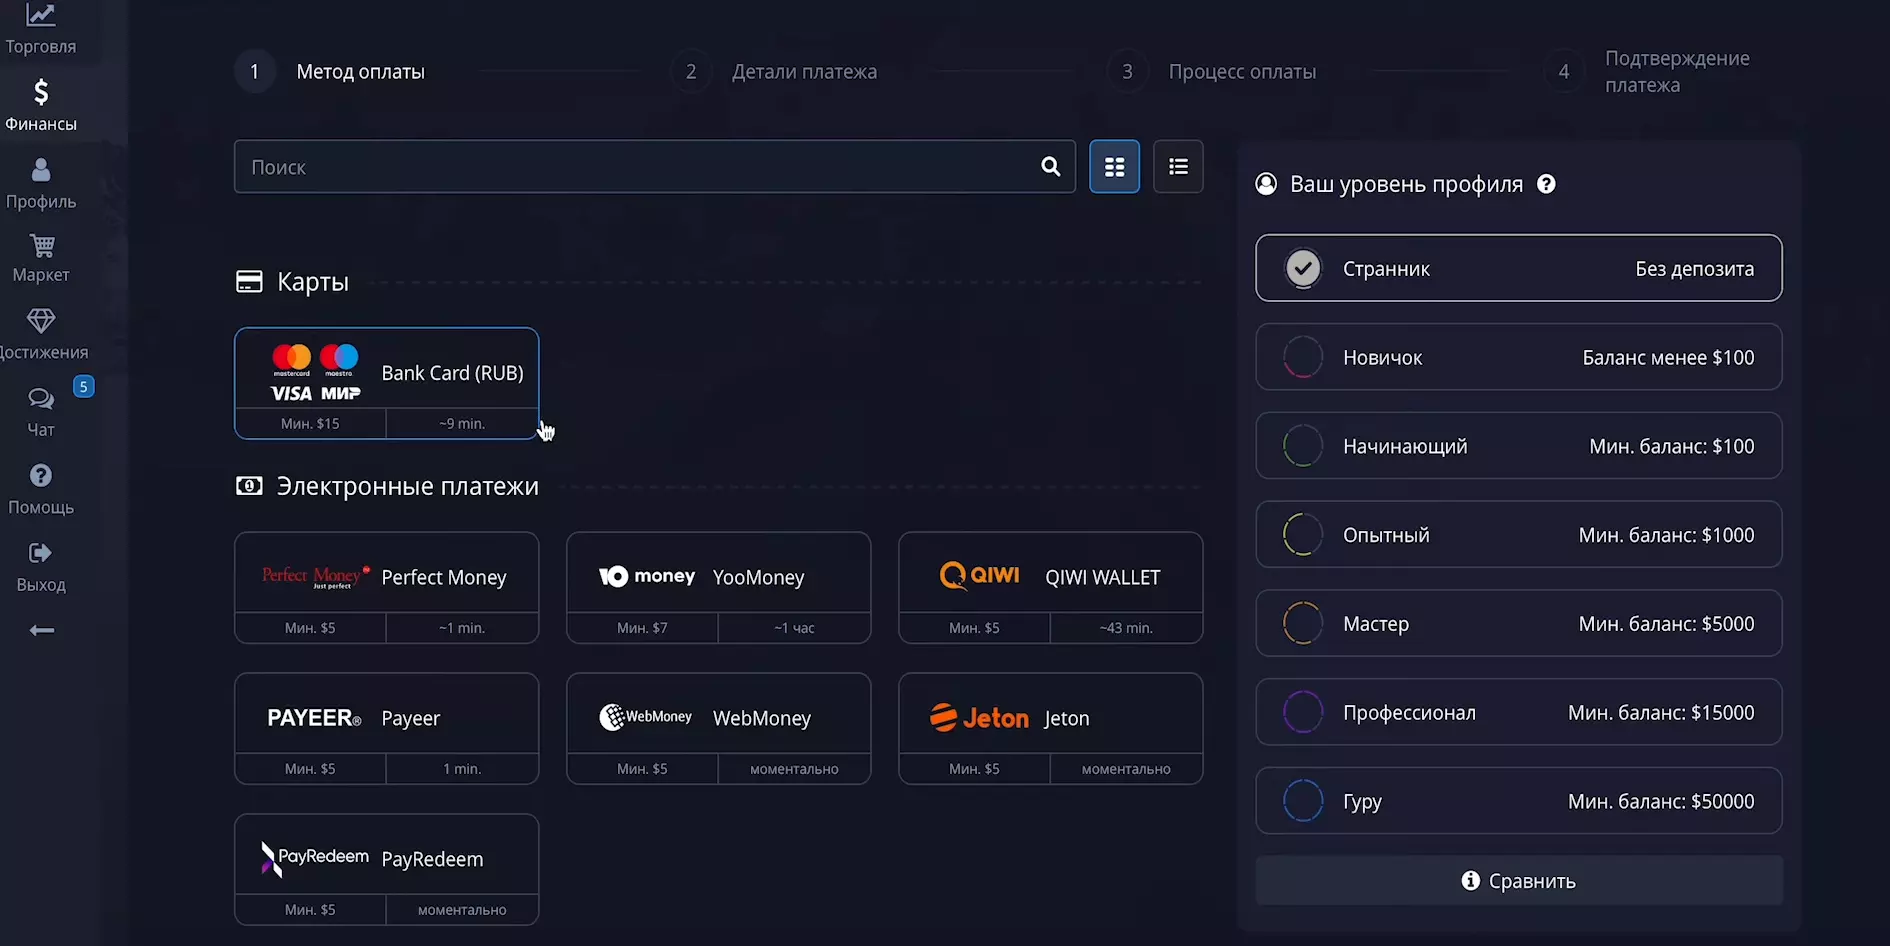Click QIWI's '~43 min.' processing time
Viewport: 1890px width, 946px height.
[1126, 628]
